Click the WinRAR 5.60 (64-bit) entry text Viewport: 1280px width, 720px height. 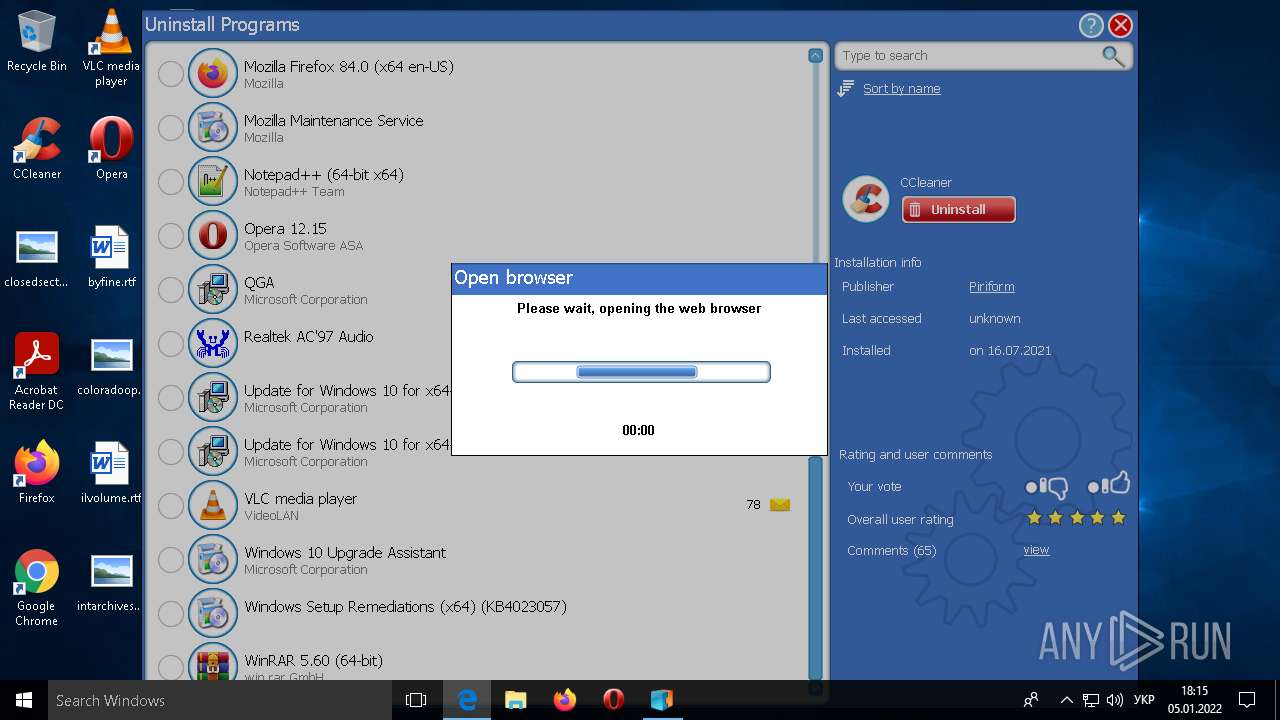click(314, 661)
